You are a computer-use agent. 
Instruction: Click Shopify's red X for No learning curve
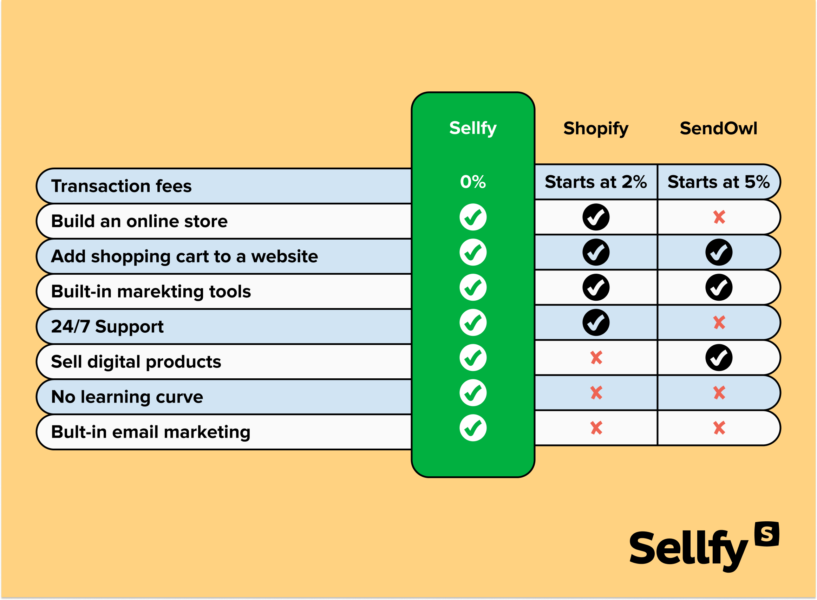coord(596,393)
